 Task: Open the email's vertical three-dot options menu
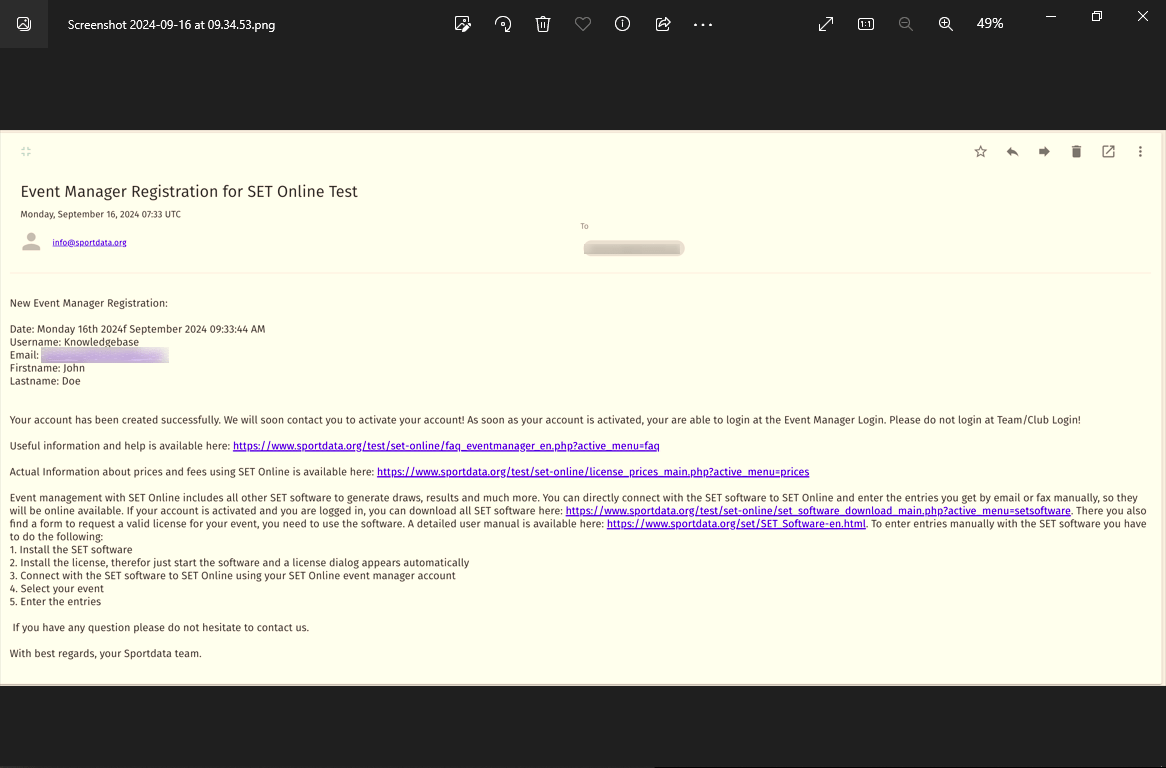(1140, 152)
